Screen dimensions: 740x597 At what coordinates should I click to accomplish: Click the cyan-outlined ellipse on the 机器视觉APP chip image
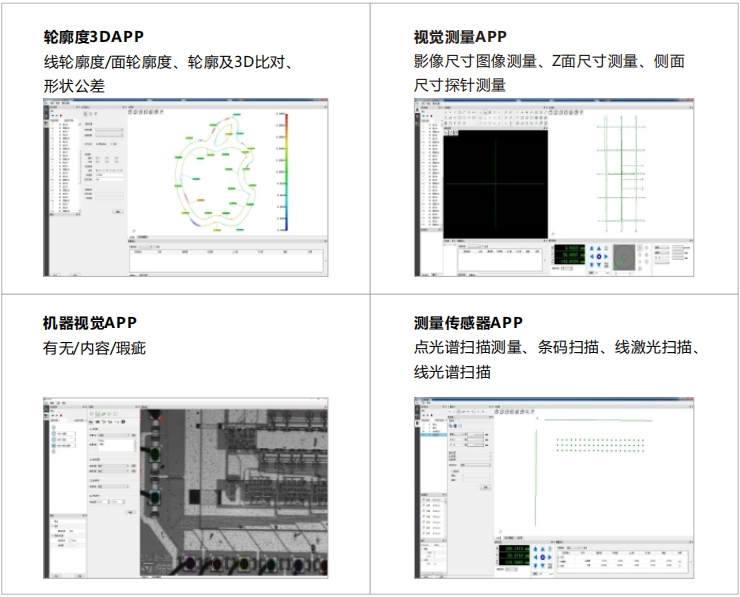pos(154,498)
